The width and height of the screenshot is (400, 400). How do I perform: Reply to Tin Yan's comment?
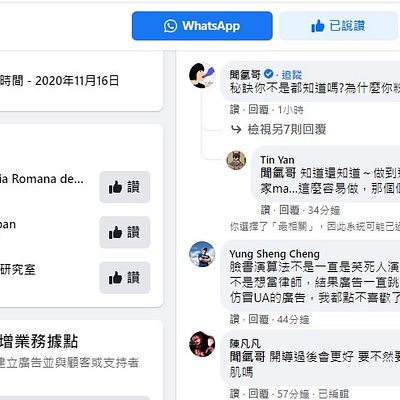(289, 210)
